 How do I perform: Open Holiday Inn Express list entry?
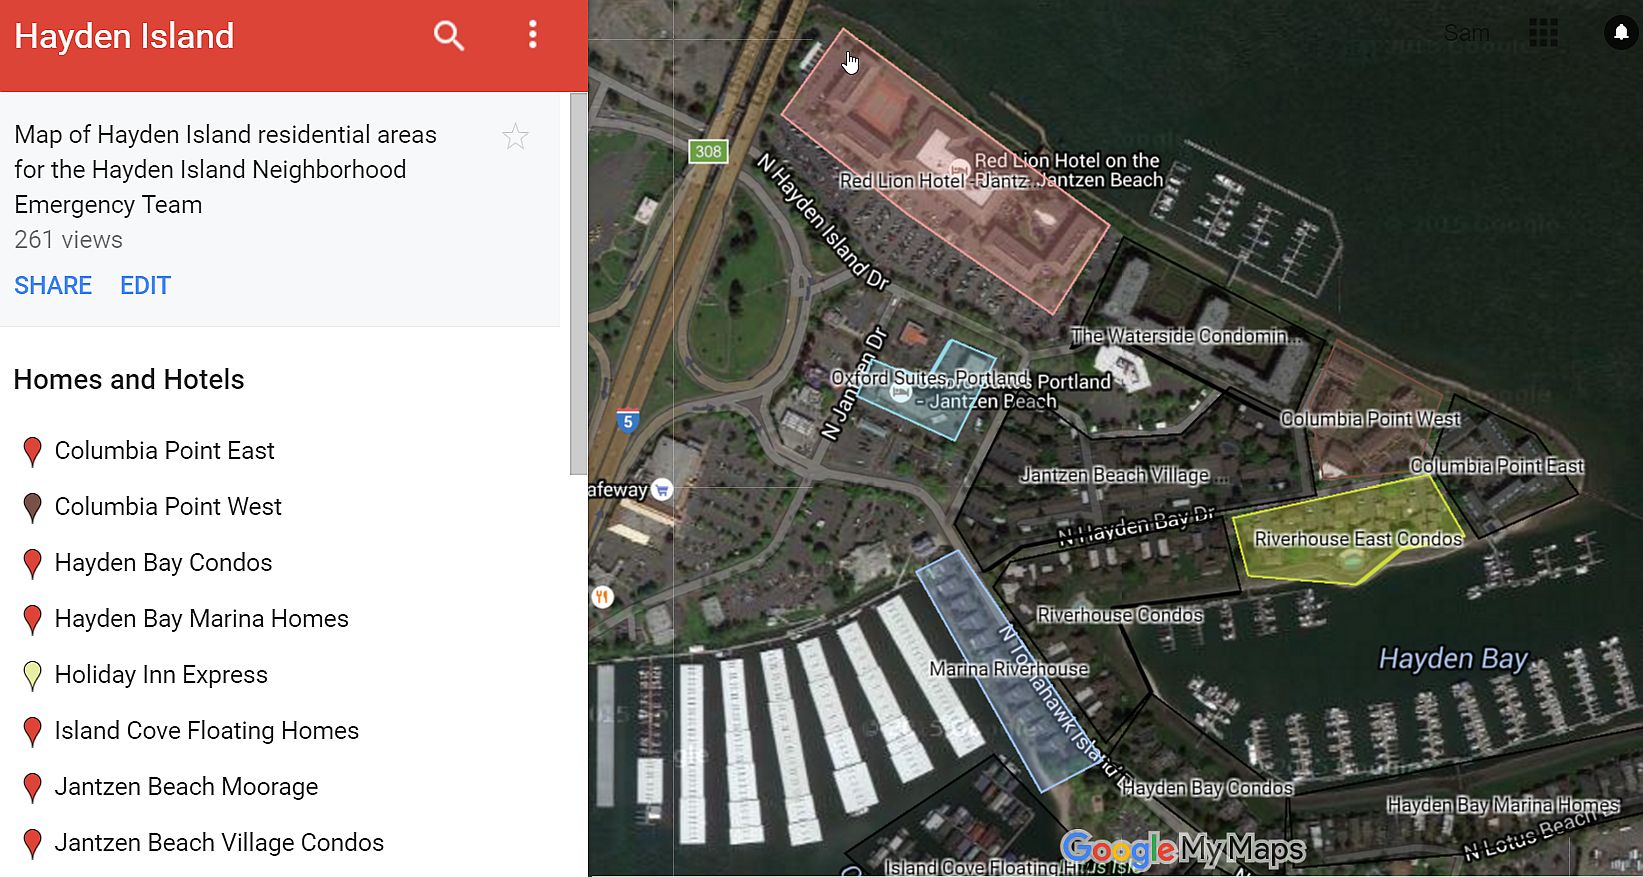(161, 675)
